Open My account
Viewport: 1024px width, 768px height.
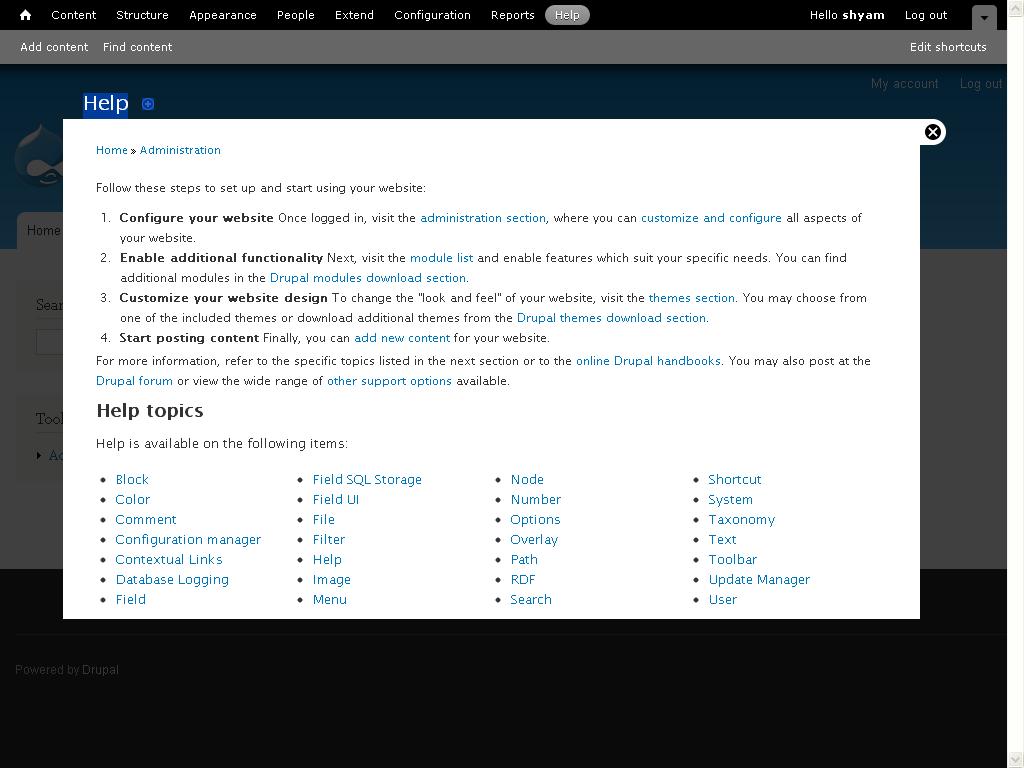pos(904,83)
